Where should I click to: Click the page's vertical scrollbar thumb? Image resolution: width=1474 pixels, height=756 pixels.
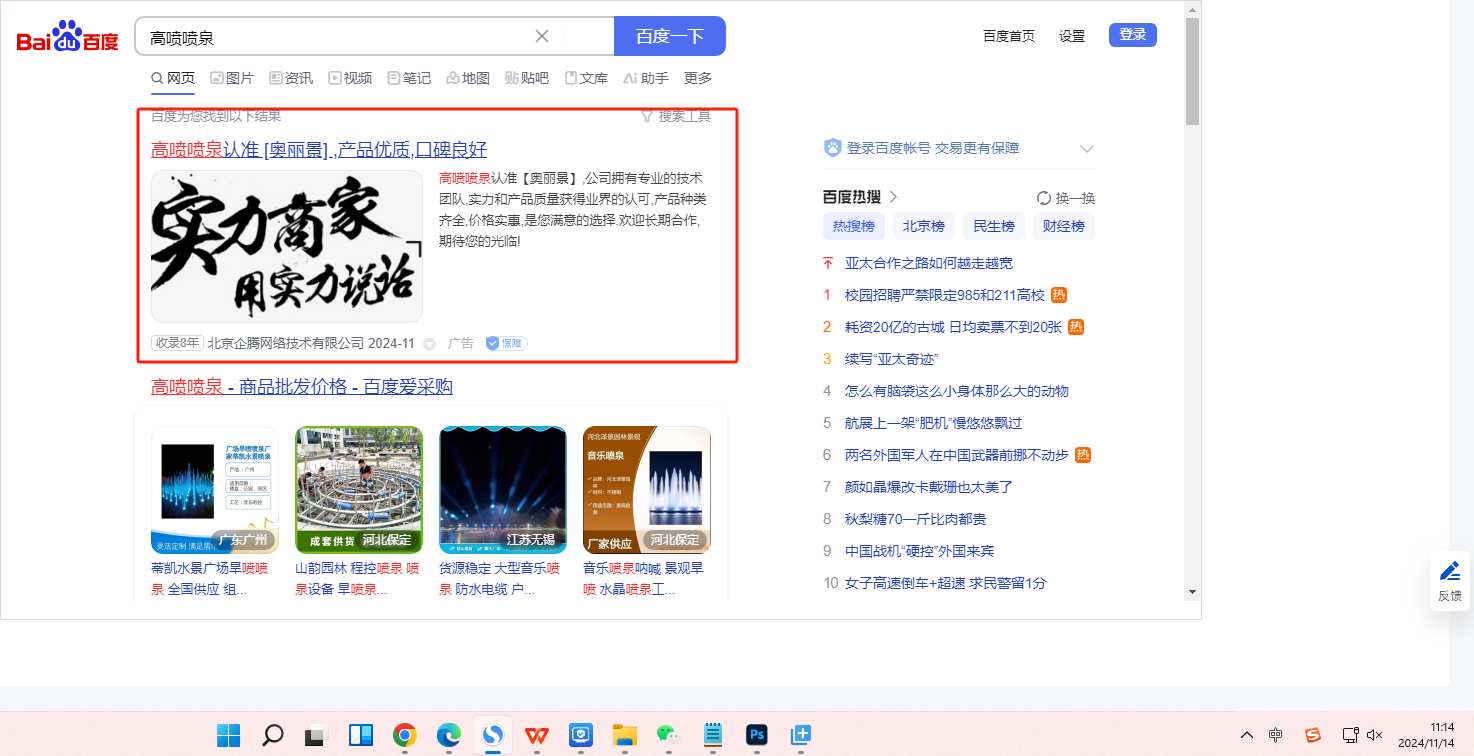tap(1192, 71)
